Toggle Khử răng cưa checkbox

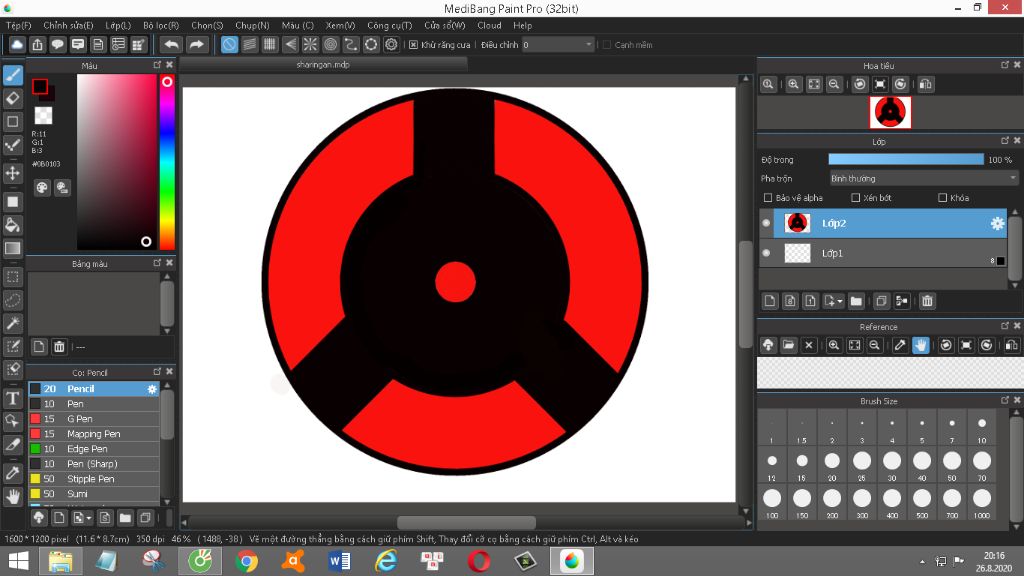tap(413, 45)
